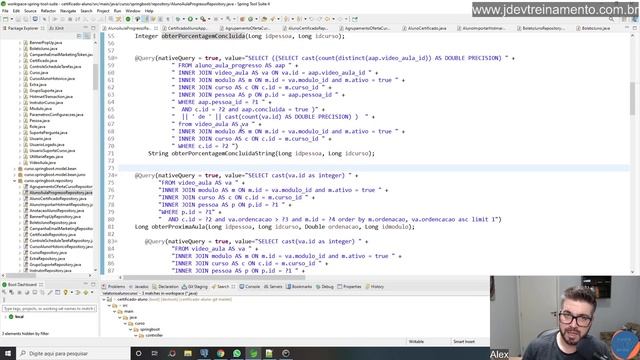Open the Git Staging tab
640x360 pixels.
pos(195,287)
